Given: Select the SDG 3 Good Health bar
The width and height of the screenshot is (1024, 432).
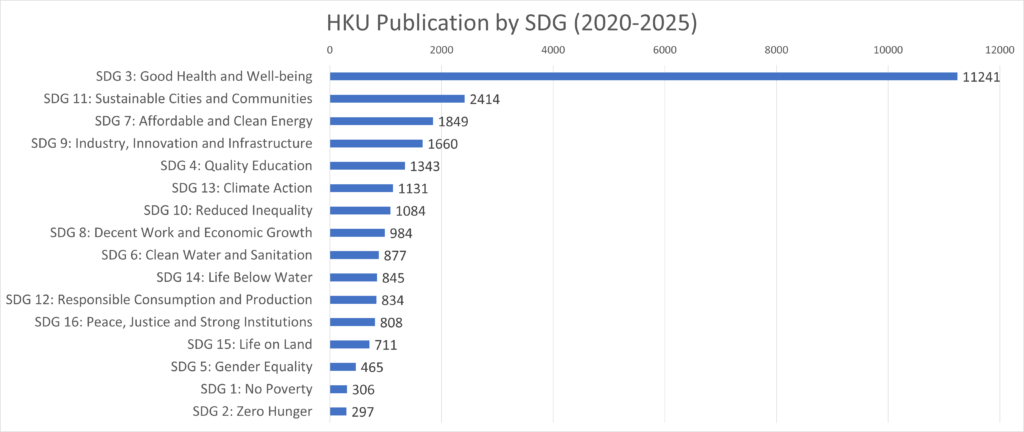Looking at the screenshot, I should click(643, 76).
